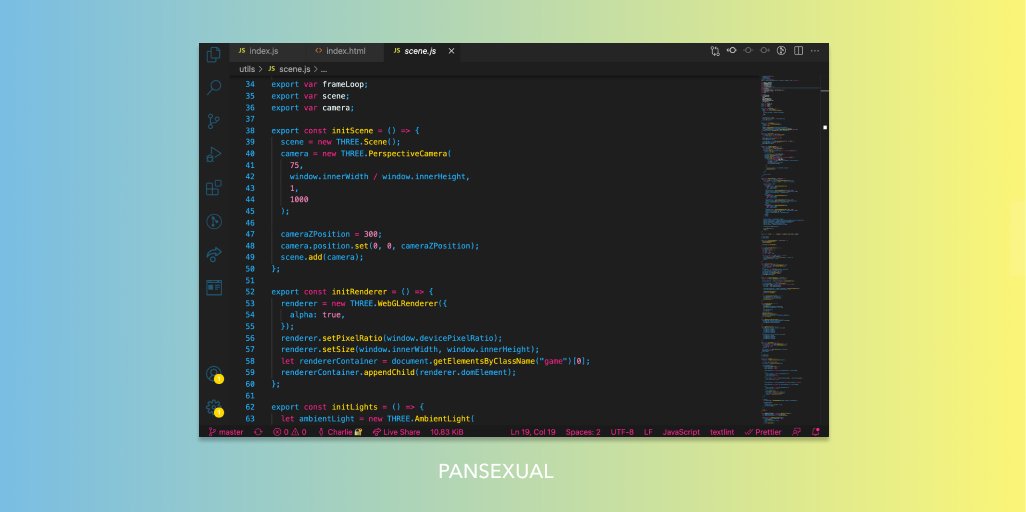Start Live Share from the status bar
Screen dimensions: 1026x512
(x=397, y=432)
